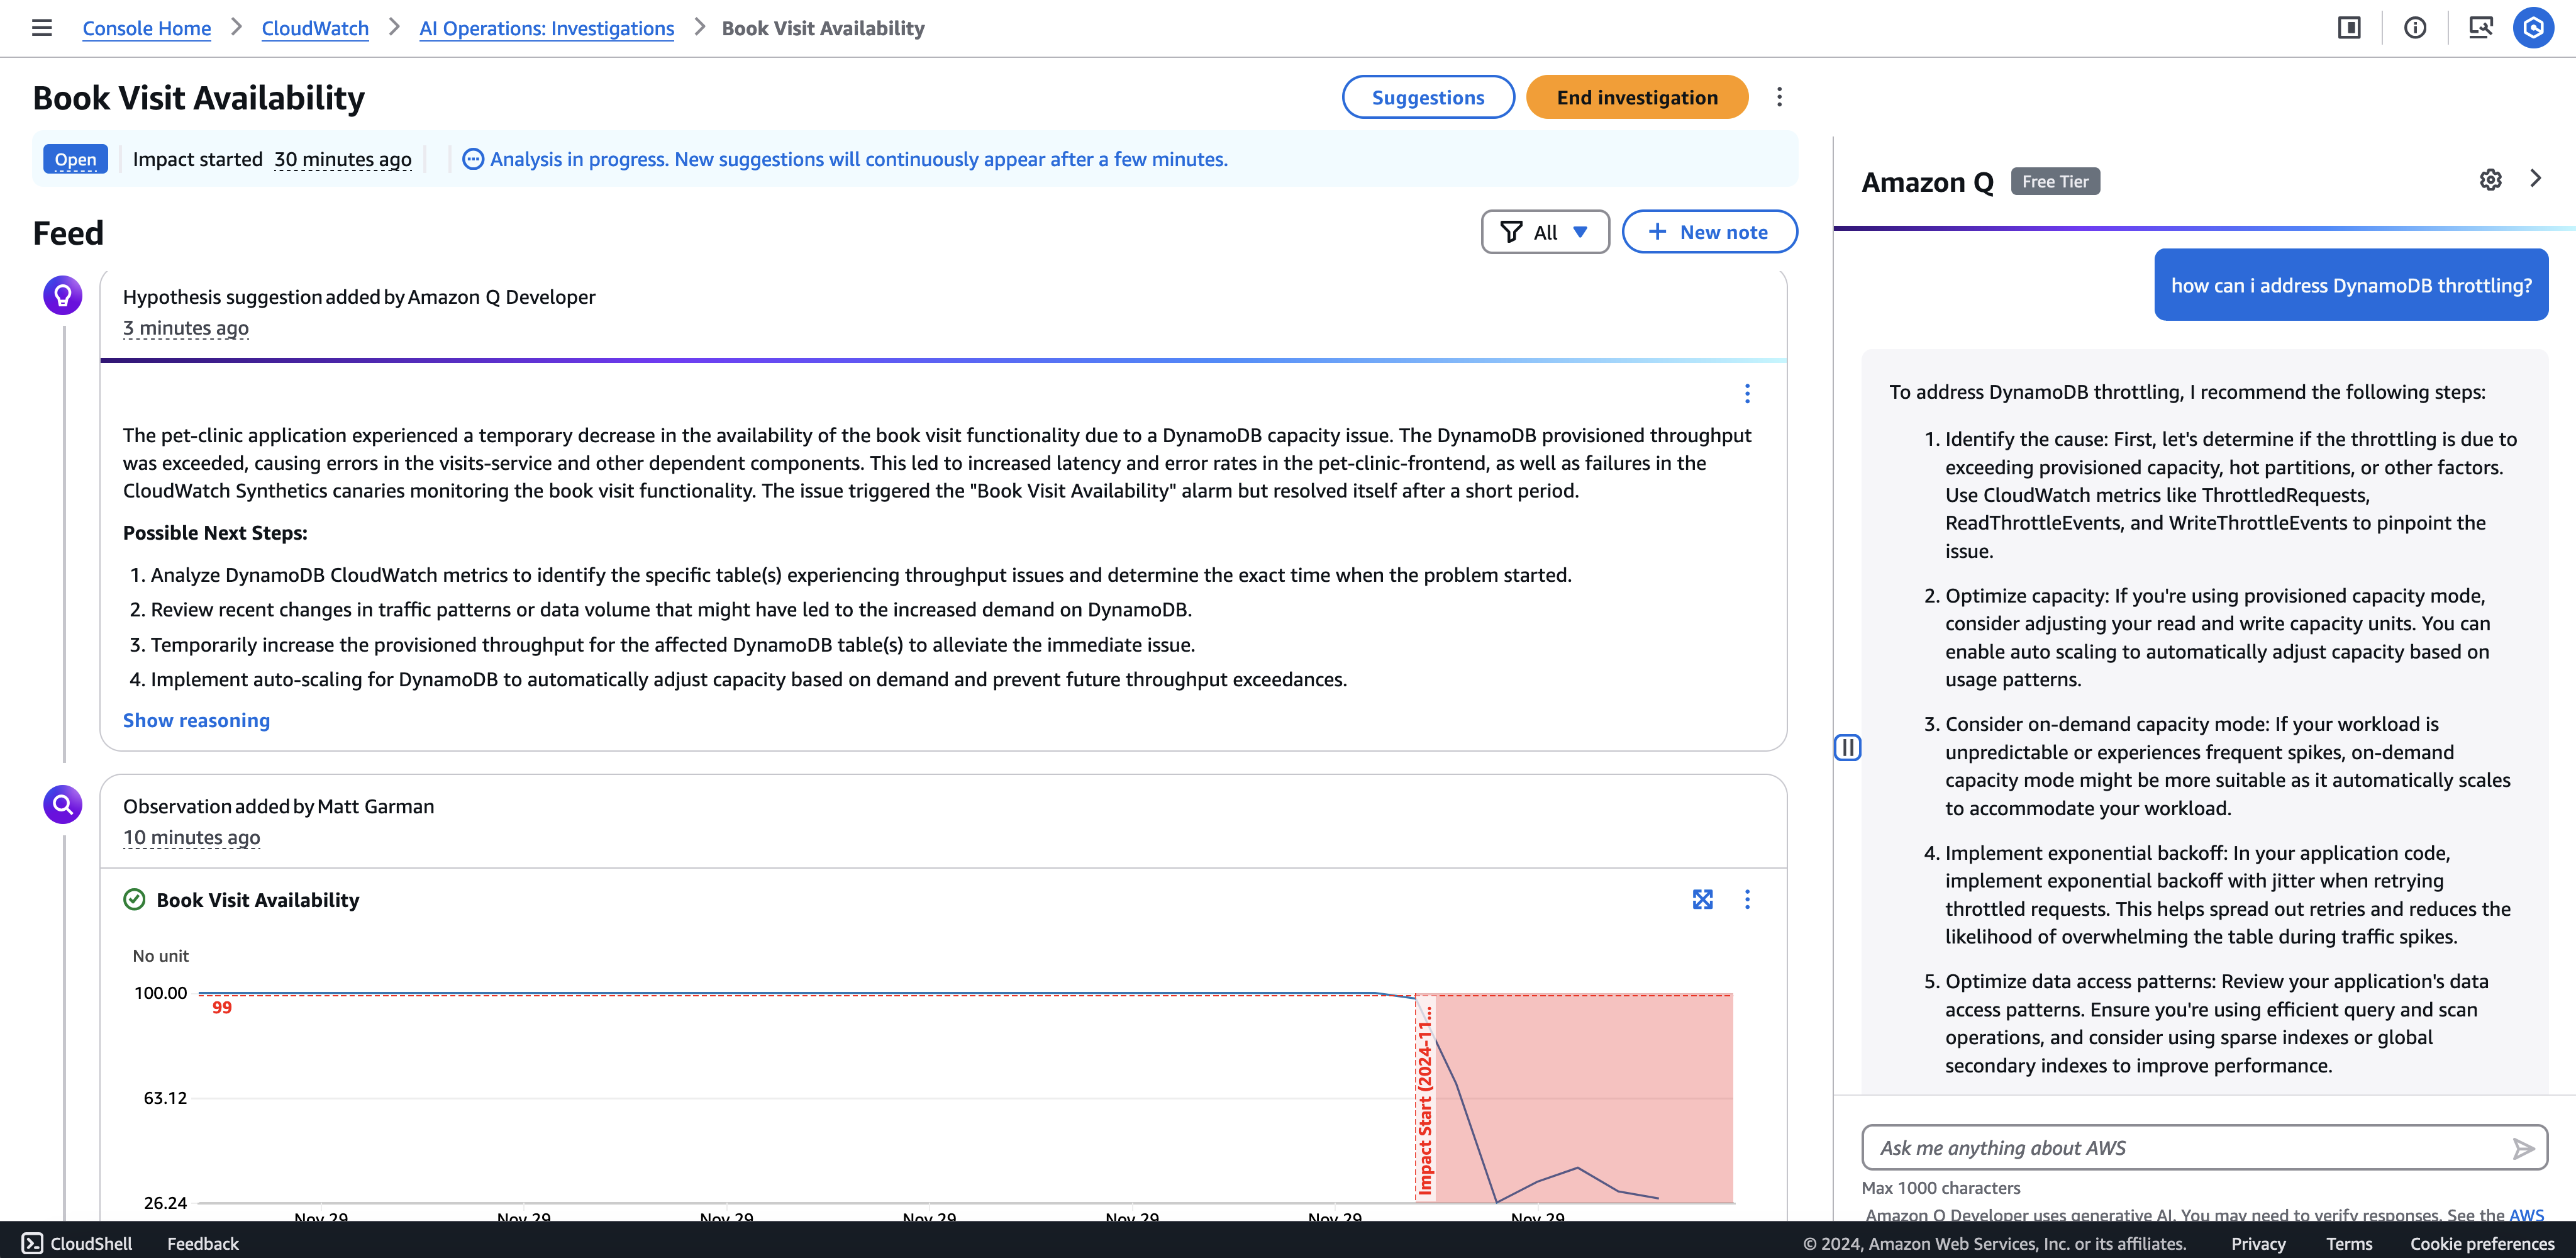This screenshot has height=1258, width=2576.
Task: Expand the Book Visit Availability chart to fullscreen
Action: [x=1703, y=899]
